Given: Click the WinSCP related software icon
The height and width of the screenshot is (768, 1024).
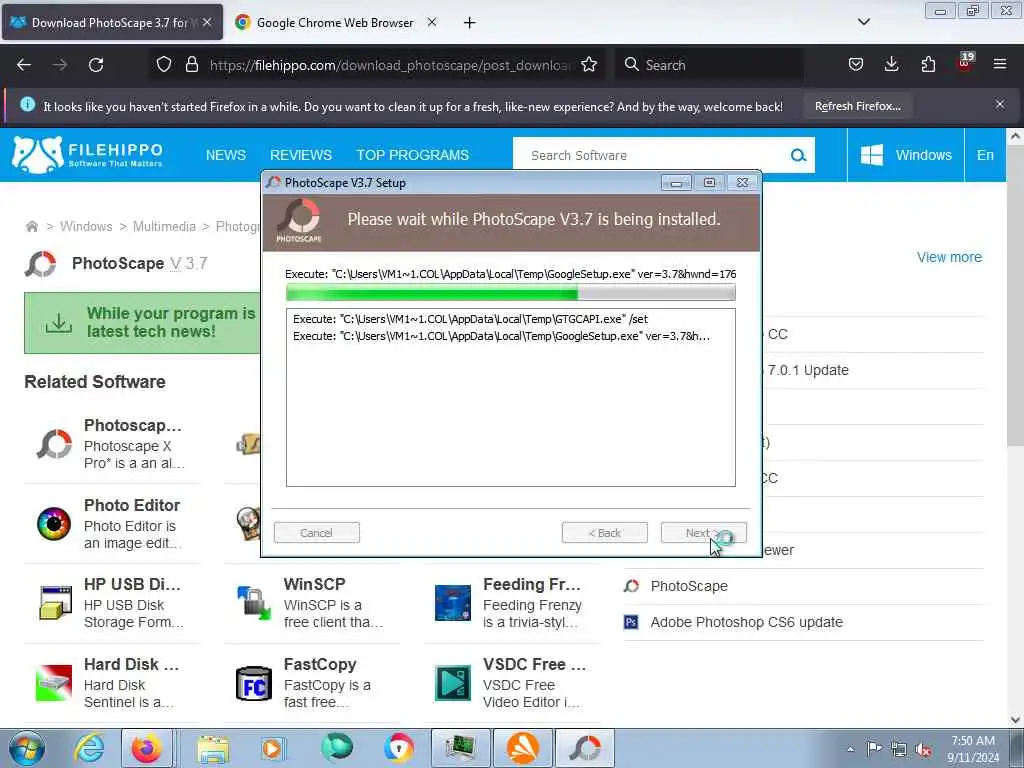Looking at the screenshot, I should [253, 603].
